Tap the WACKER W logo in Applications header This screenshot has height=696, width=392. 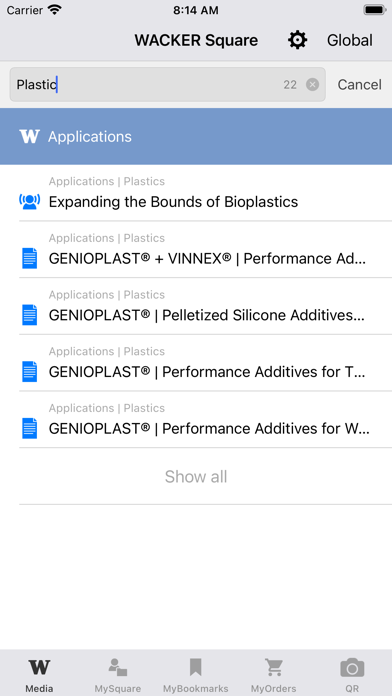(x=30, y=136)
